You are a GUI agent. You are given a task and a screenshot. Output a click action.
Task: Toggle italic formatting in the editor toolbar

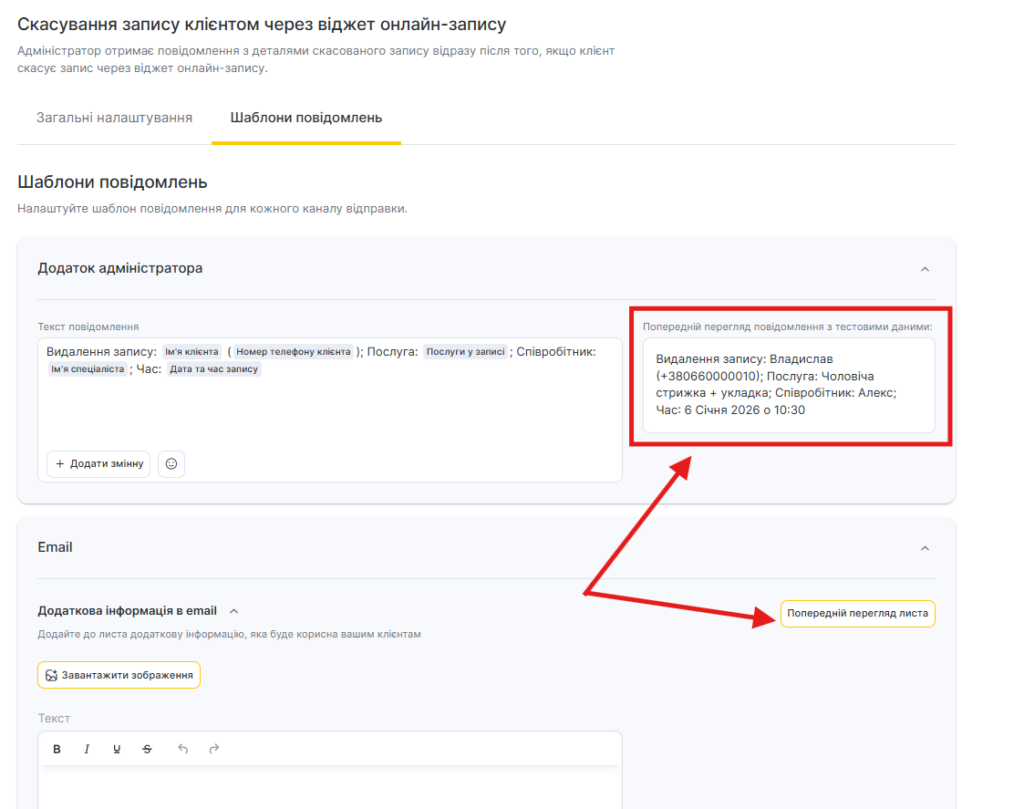tap(87, 749)
